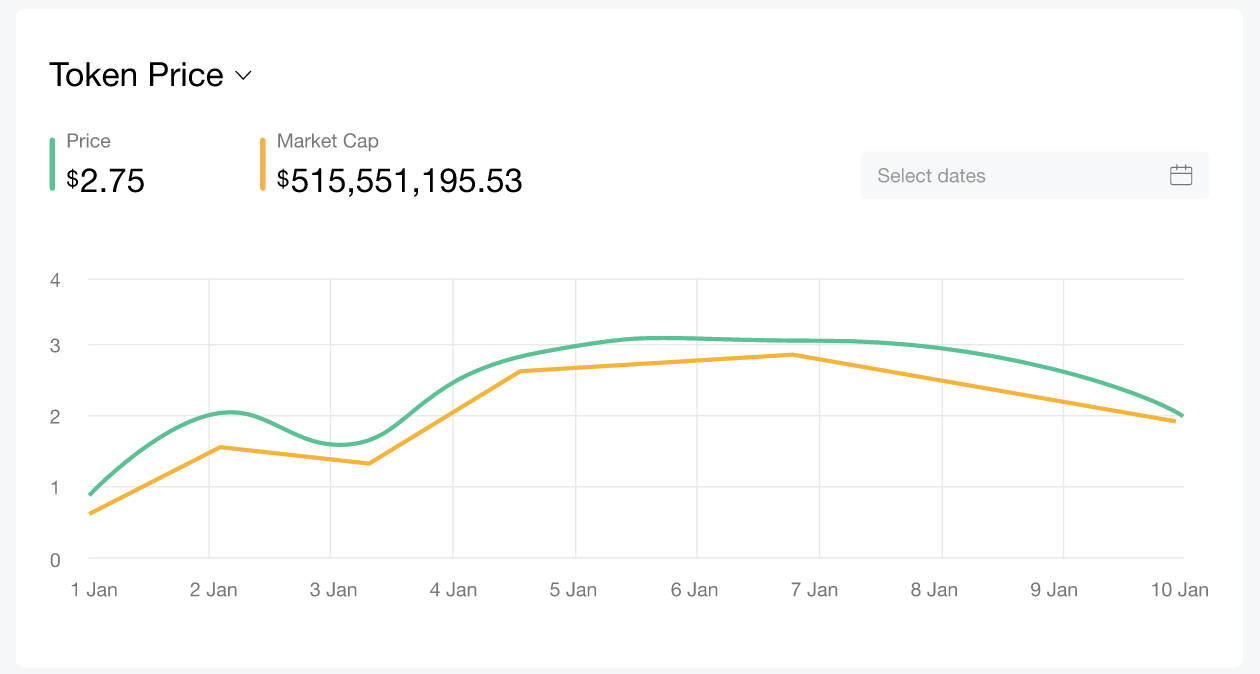Click the $515,551,195.53 market cap value
The image size is (1260, 674).
click(x=400, y=181)
